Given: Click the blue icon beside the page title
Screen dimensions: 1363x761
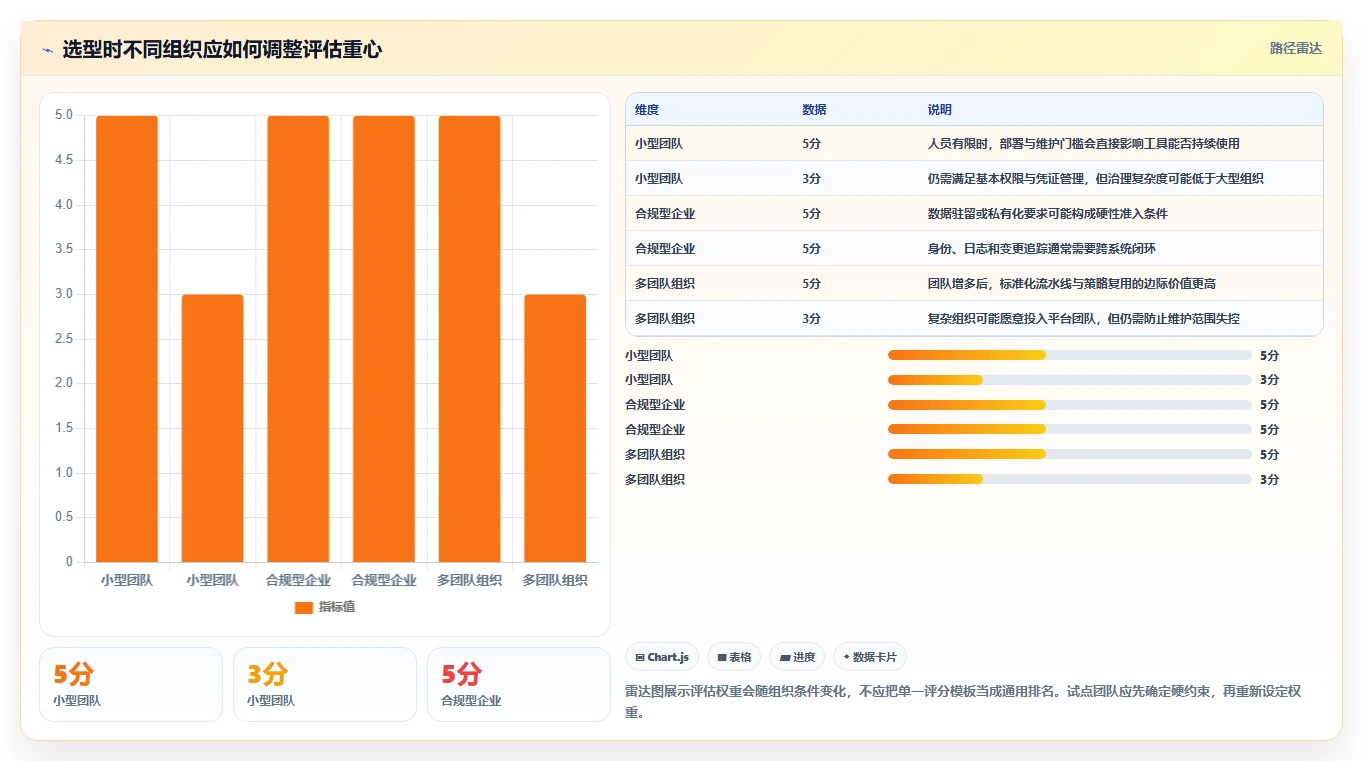Looking at the screenshot, I should (47, 50).
